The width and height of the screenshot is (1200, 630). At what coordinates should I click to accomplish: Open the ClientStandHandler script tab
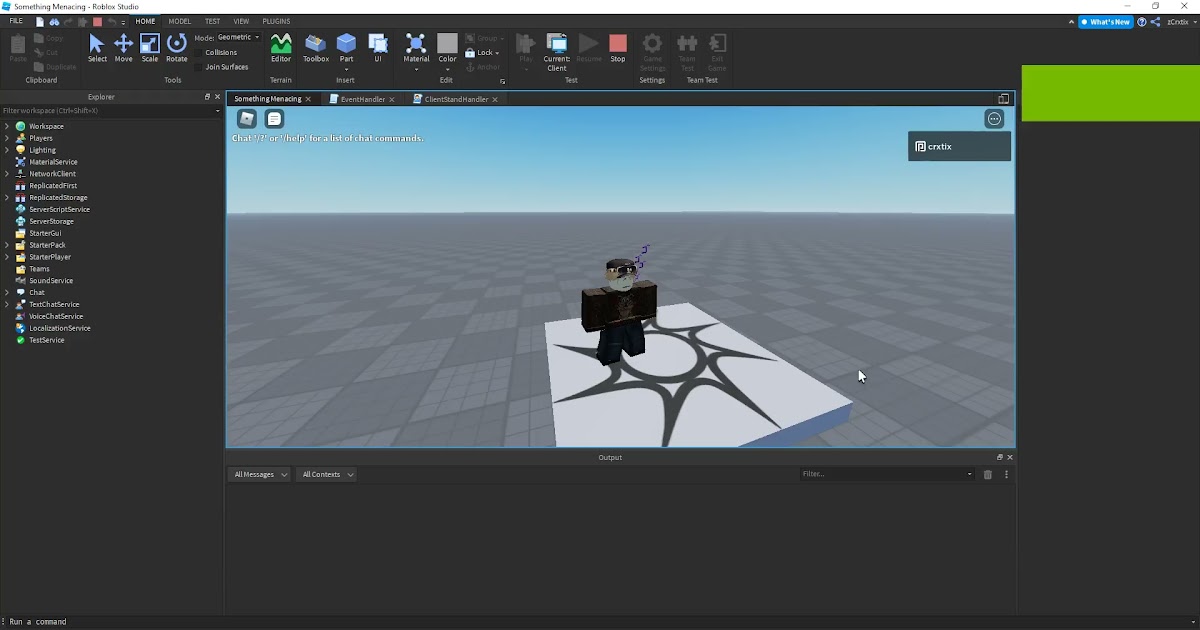pos(456,99)
